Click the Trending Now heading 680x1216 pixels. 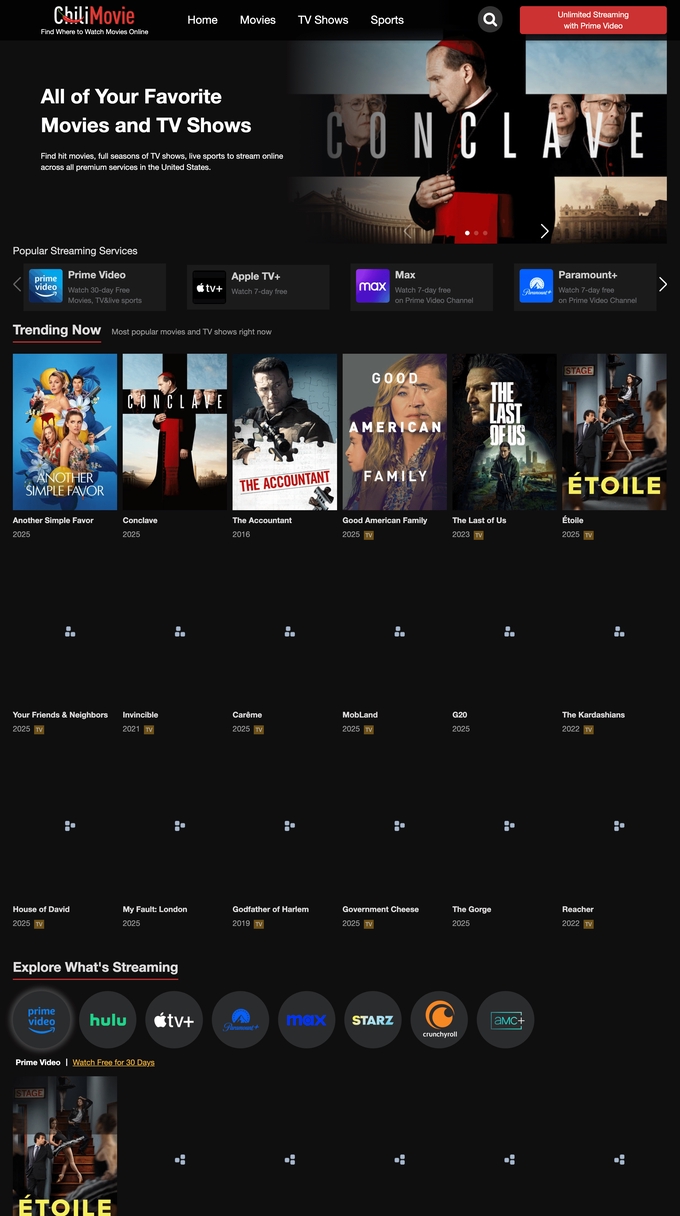(57, 330)
